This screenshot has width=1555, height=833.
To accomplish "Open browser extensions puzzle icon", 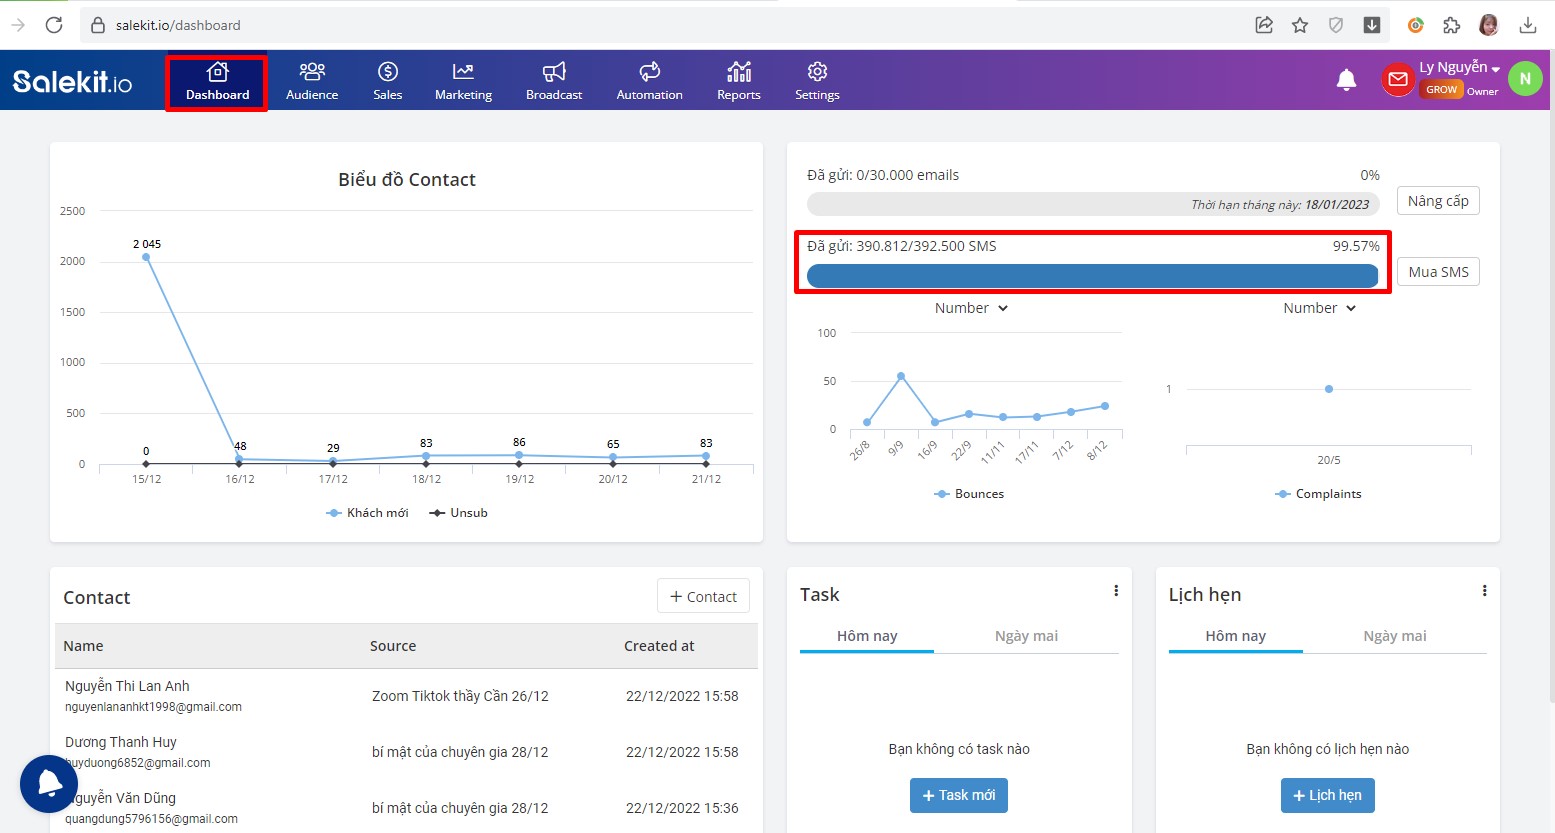I will (1451, 25).
